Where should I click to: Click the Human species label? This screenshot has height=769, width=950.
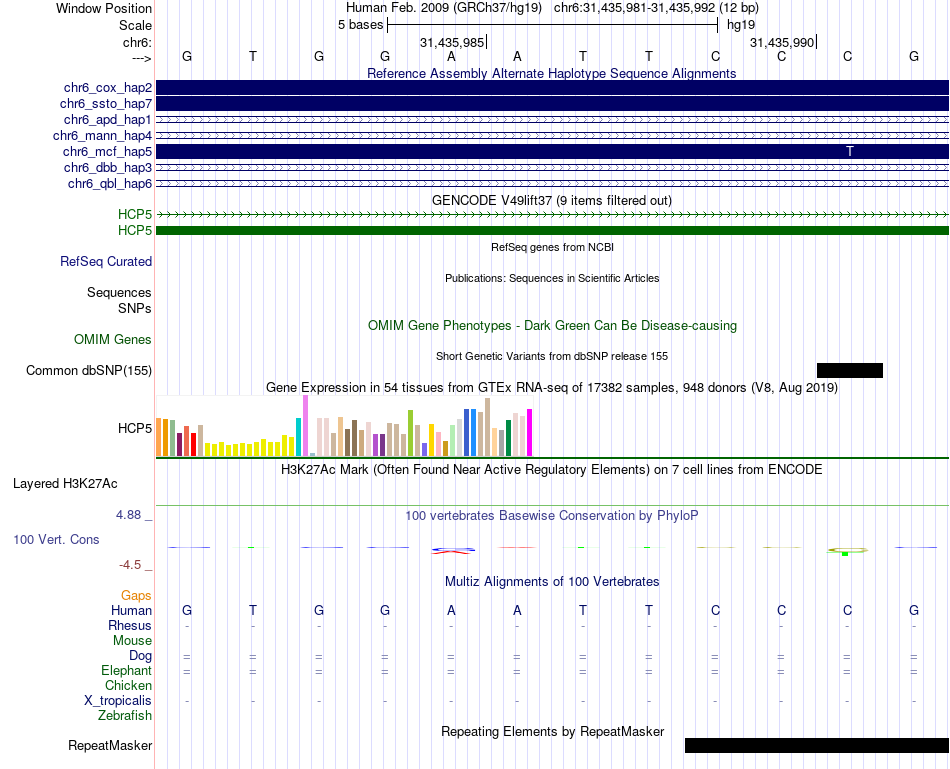point(131,610)
